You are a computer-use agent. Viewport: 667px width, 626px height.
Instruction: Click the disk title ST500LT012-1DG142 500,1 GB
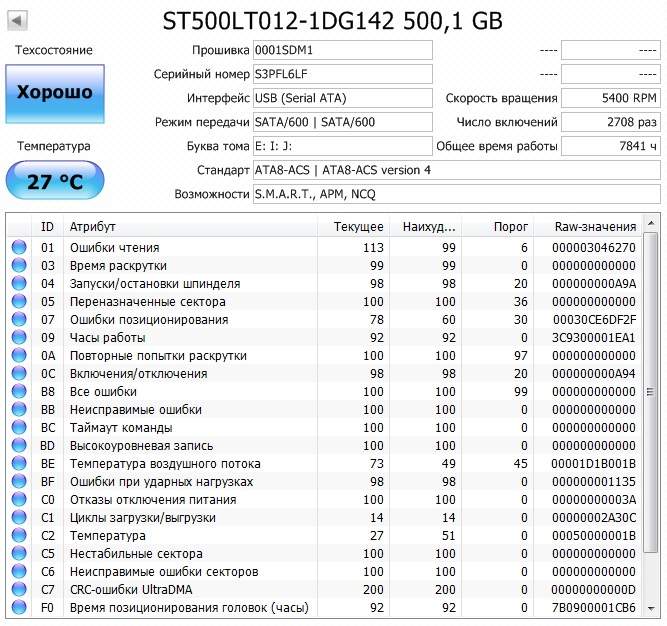(333, 21)
